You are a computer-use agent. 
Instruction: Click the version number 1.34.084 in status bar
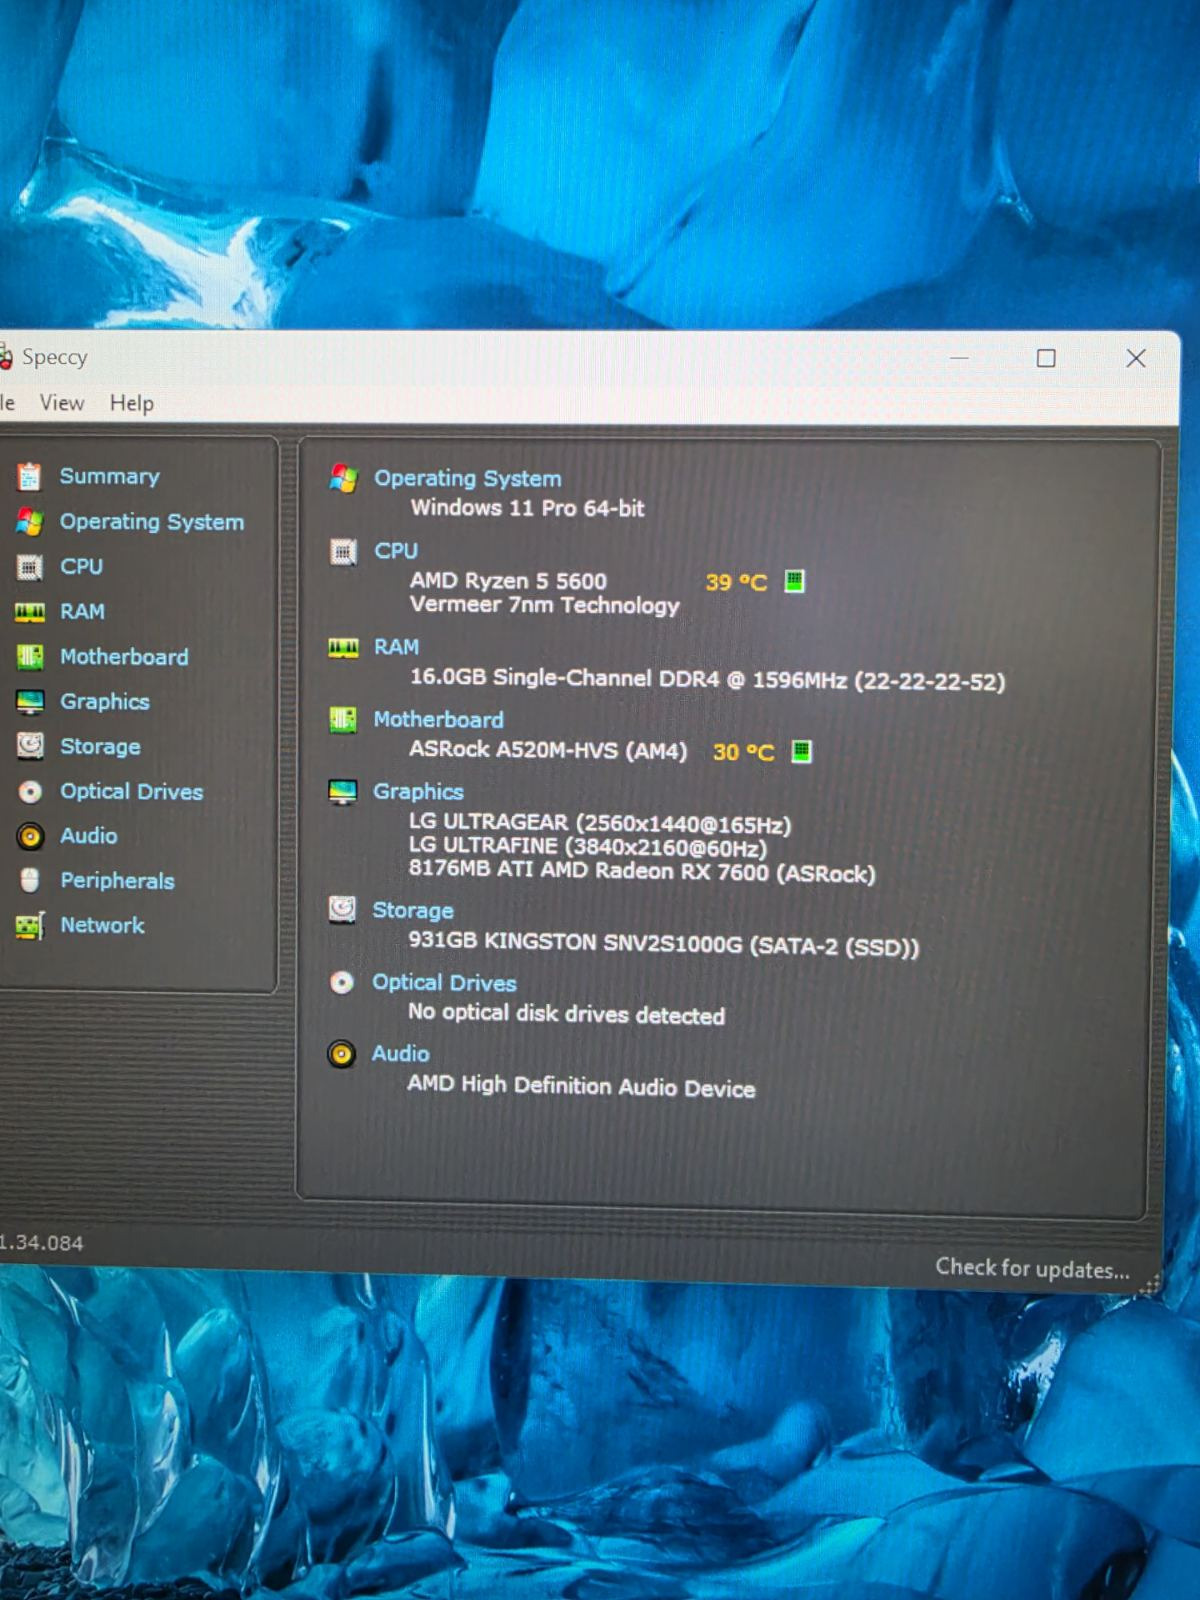(42, 1243)
